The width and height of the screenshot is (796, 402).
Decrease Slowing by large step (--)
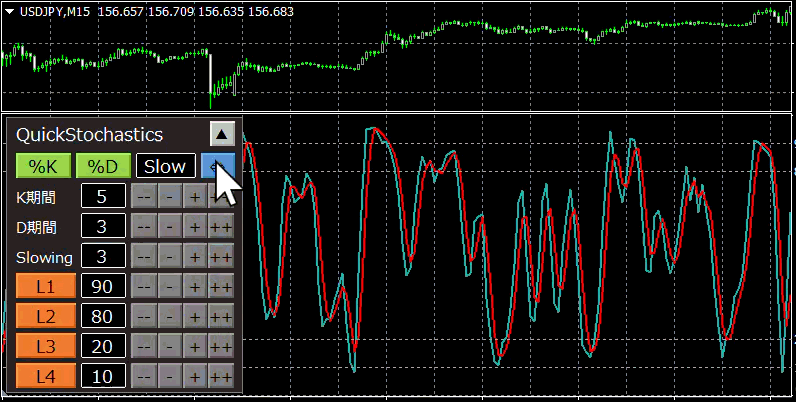pos(144,256)
